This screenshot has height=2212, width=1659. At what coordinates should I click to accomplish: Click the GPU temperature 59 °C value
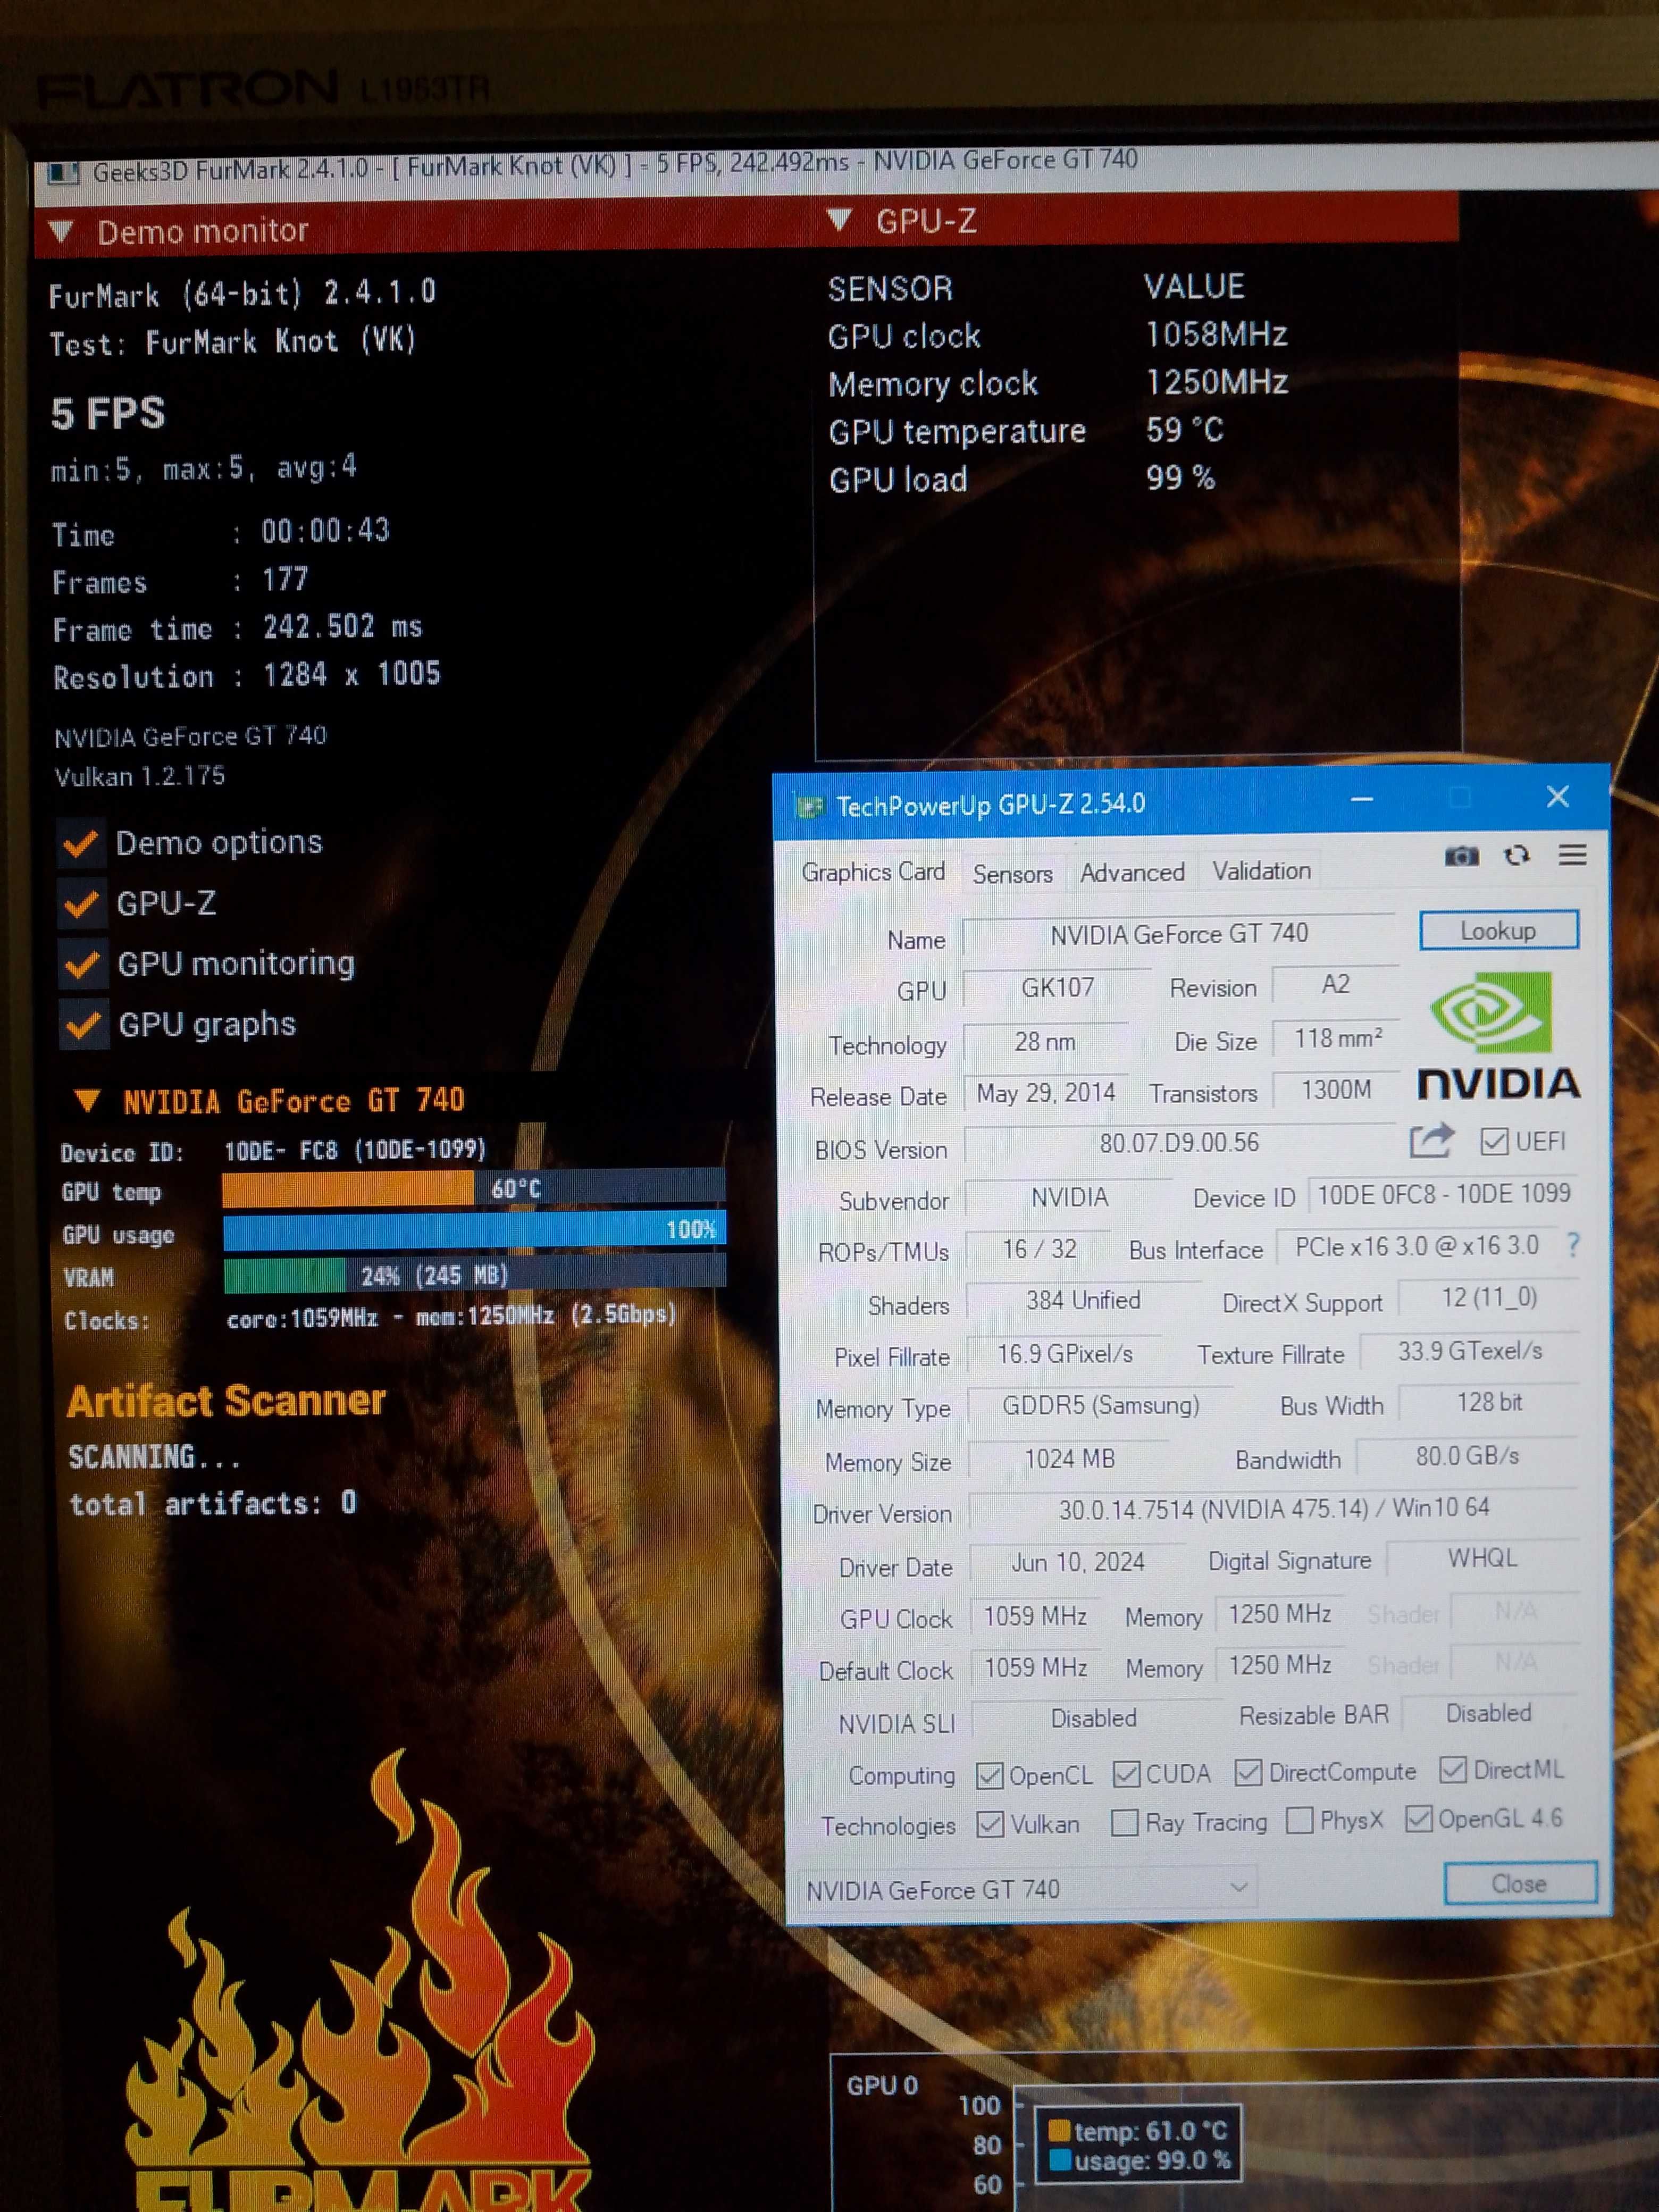click(1185, 430)
